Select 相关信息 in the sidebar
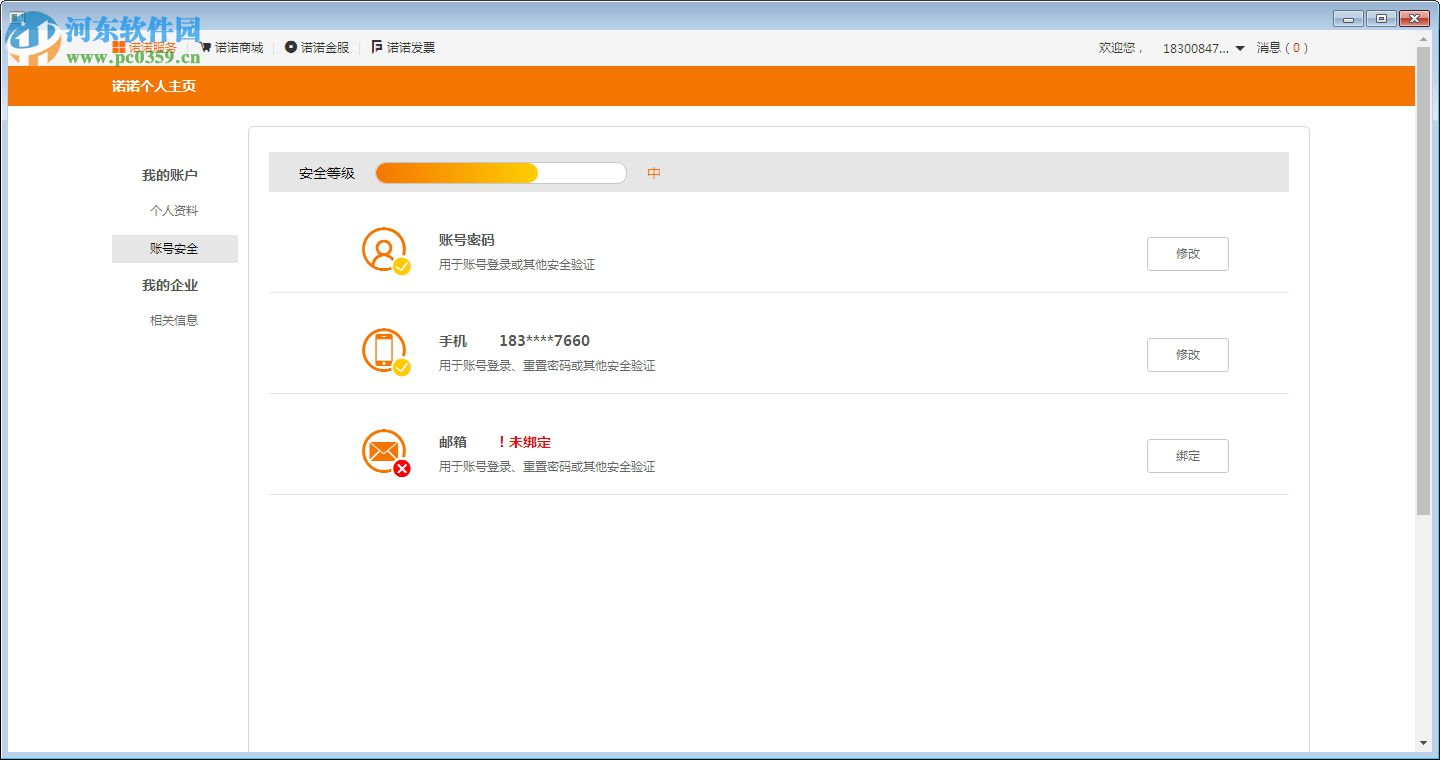The image size is (1440, 760). (173, 319)
